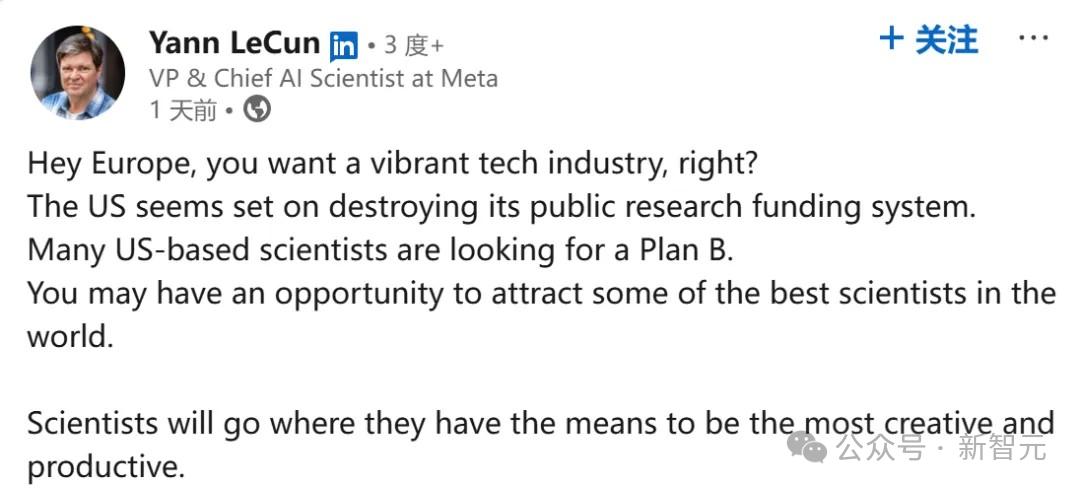Click the 1 天前 post timestamp
Viewport: 1080px width, 490px height.
tap(183, 110)
